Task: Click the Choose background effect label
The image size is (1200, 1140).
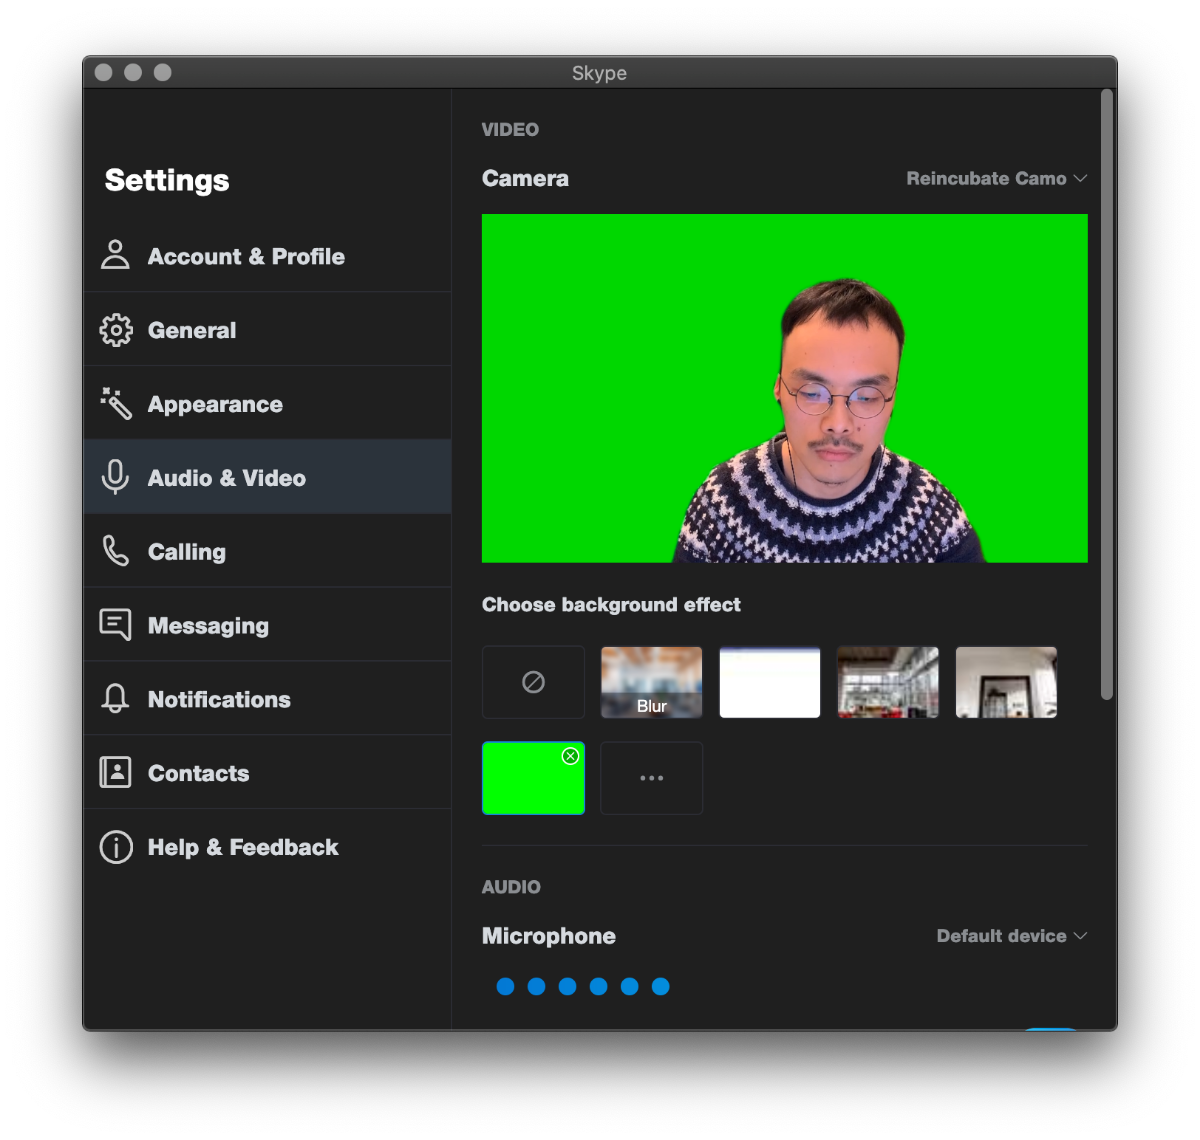Action: 611,604
